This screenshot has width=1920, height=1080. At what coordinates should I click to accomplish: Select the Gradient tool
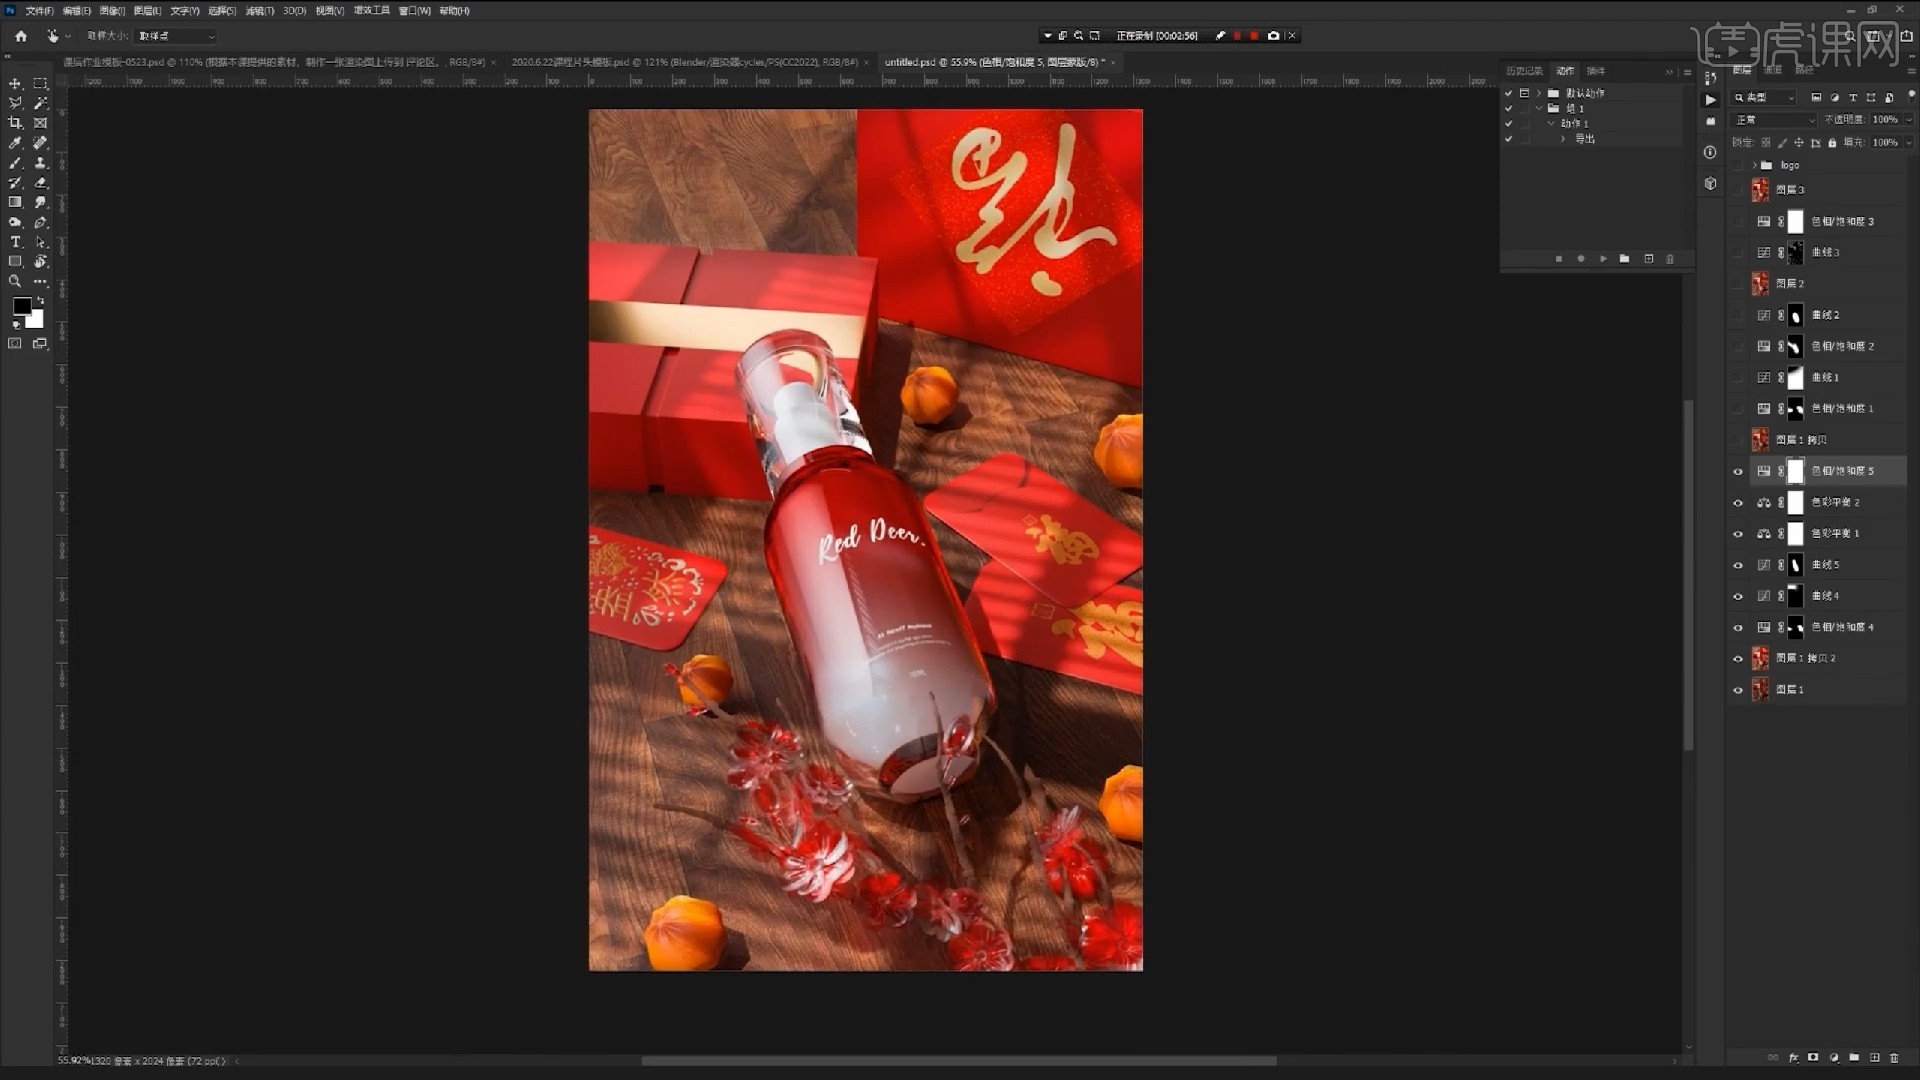tap(15, 202)
